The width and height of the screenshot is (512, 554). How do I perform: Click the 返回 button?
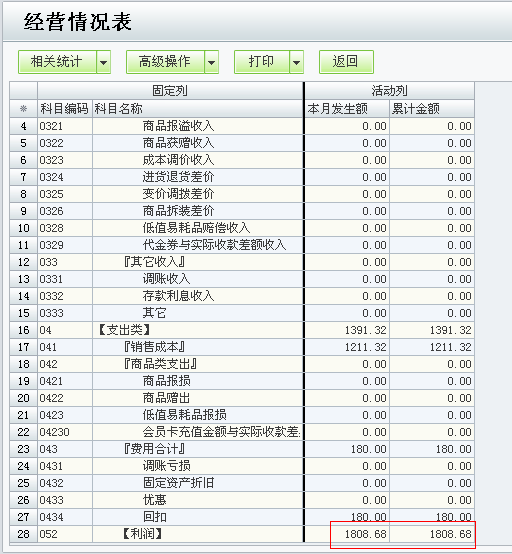pyautogui.click(x=346, y=62)
